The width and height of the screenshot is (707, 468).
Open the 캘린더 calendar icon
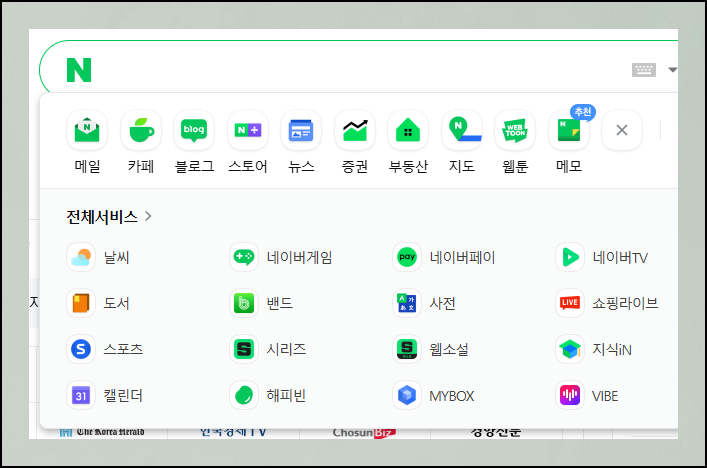(x=81, y=395)
